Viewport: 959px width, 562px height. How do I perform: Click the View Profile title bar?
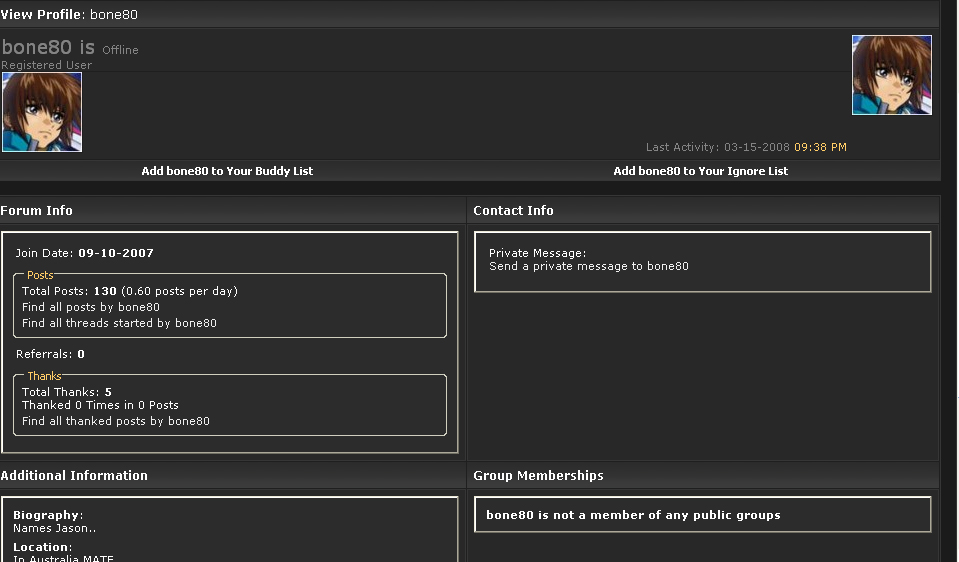(69, 15)
